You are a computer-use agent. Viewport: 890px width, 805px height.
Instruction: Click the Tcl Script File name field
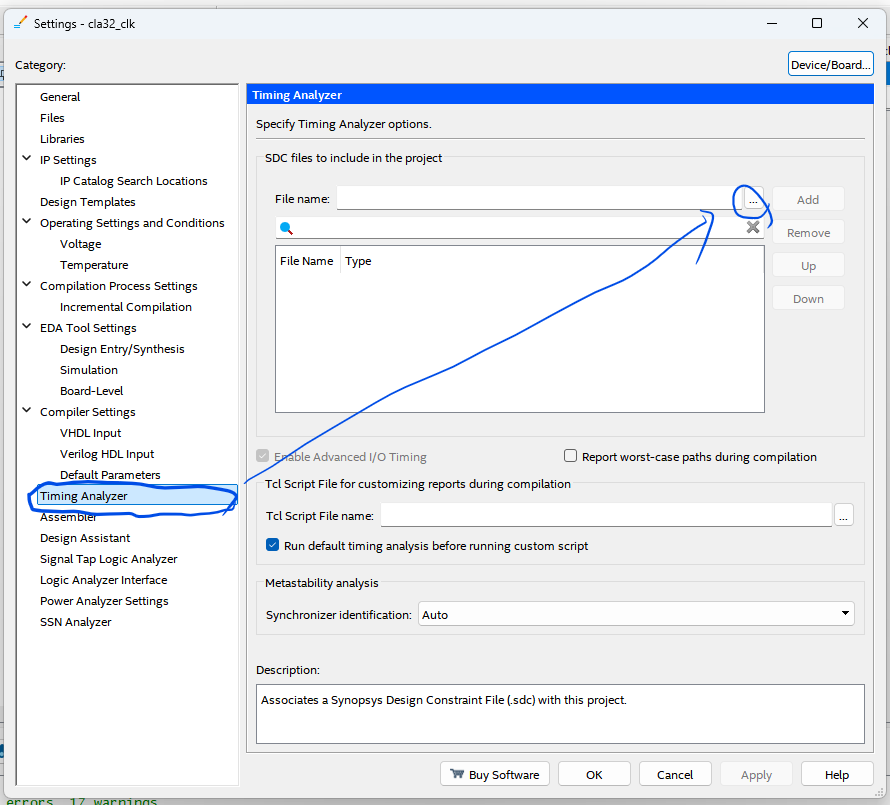point(605,515)
